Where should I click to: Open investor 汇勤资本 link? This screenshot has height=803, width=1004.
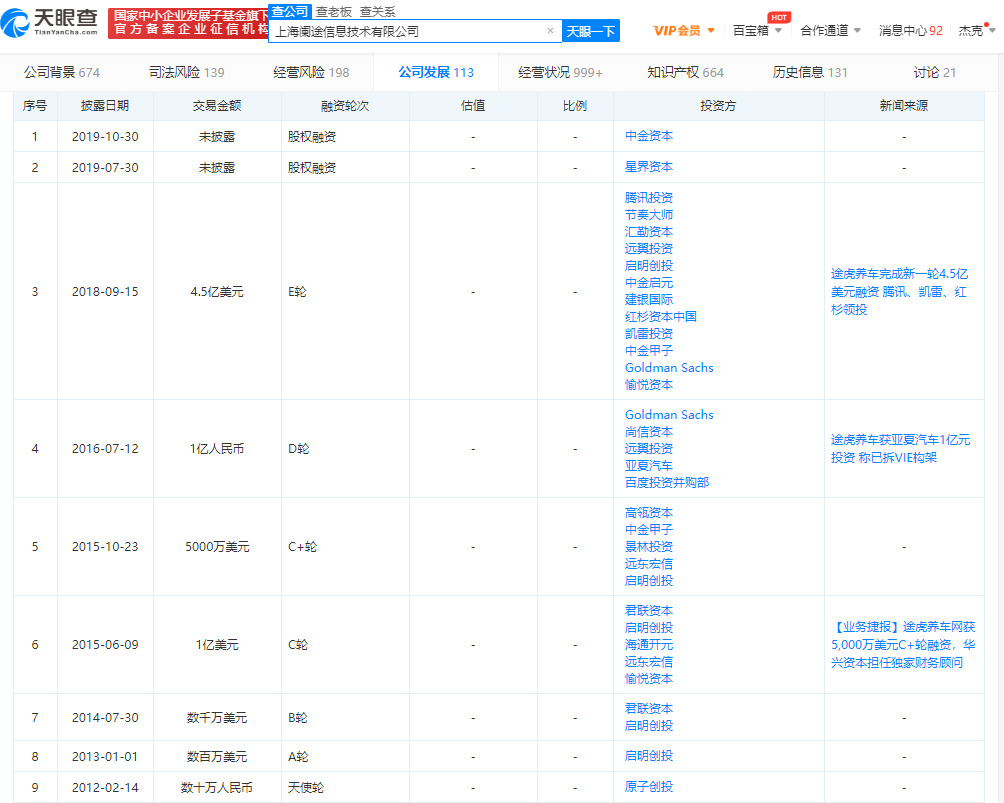[649, 231]
